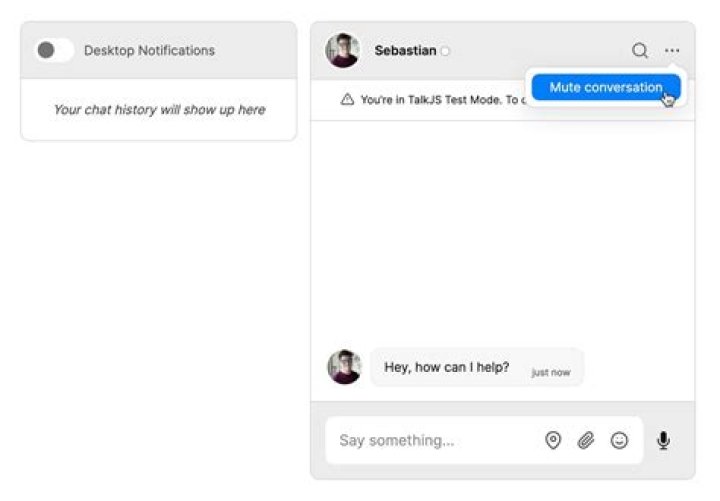Viewport: 720px width, 501px height.
Task: Click avatar beside "Hey, how can I help?"
Action: (344, 367)
